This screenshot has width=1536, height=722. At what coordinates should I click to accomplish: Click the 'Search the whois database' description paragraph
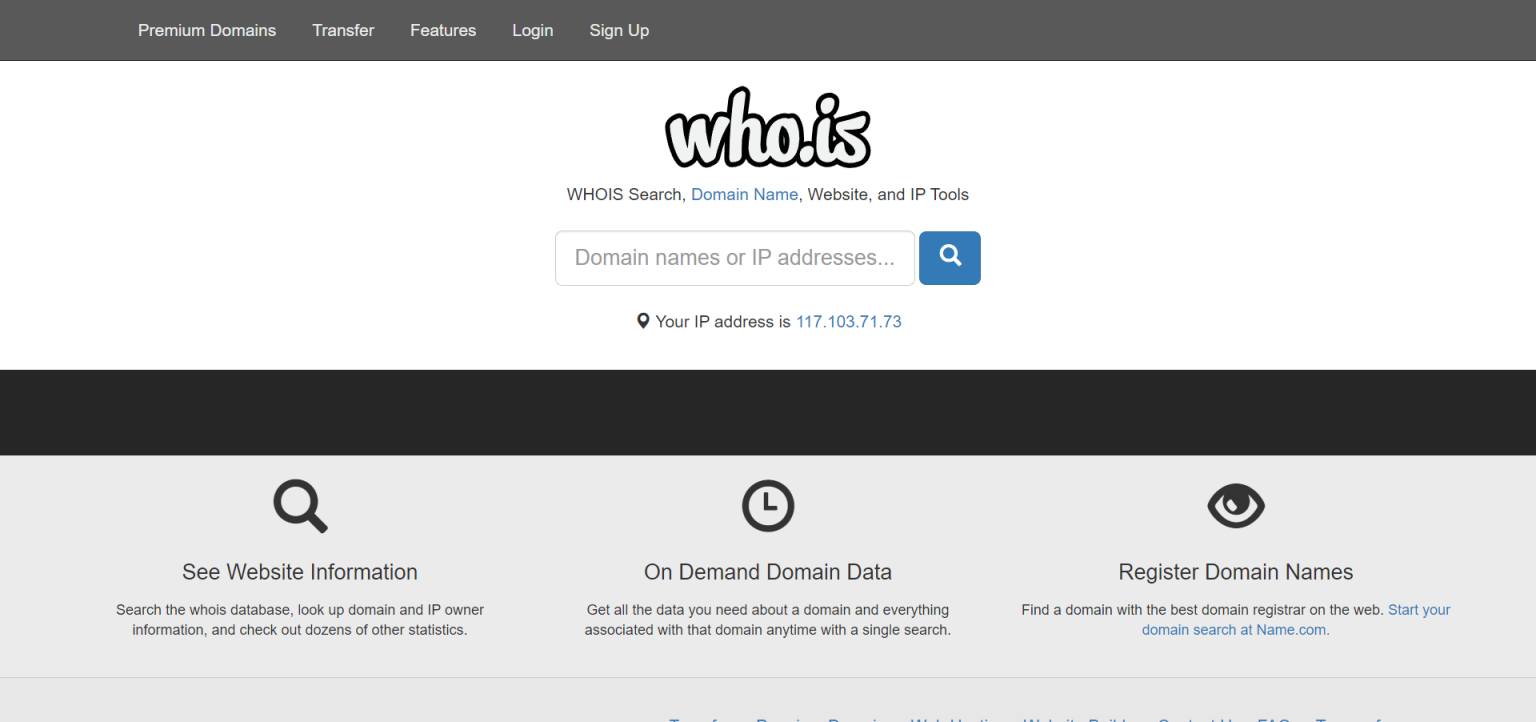300,620
